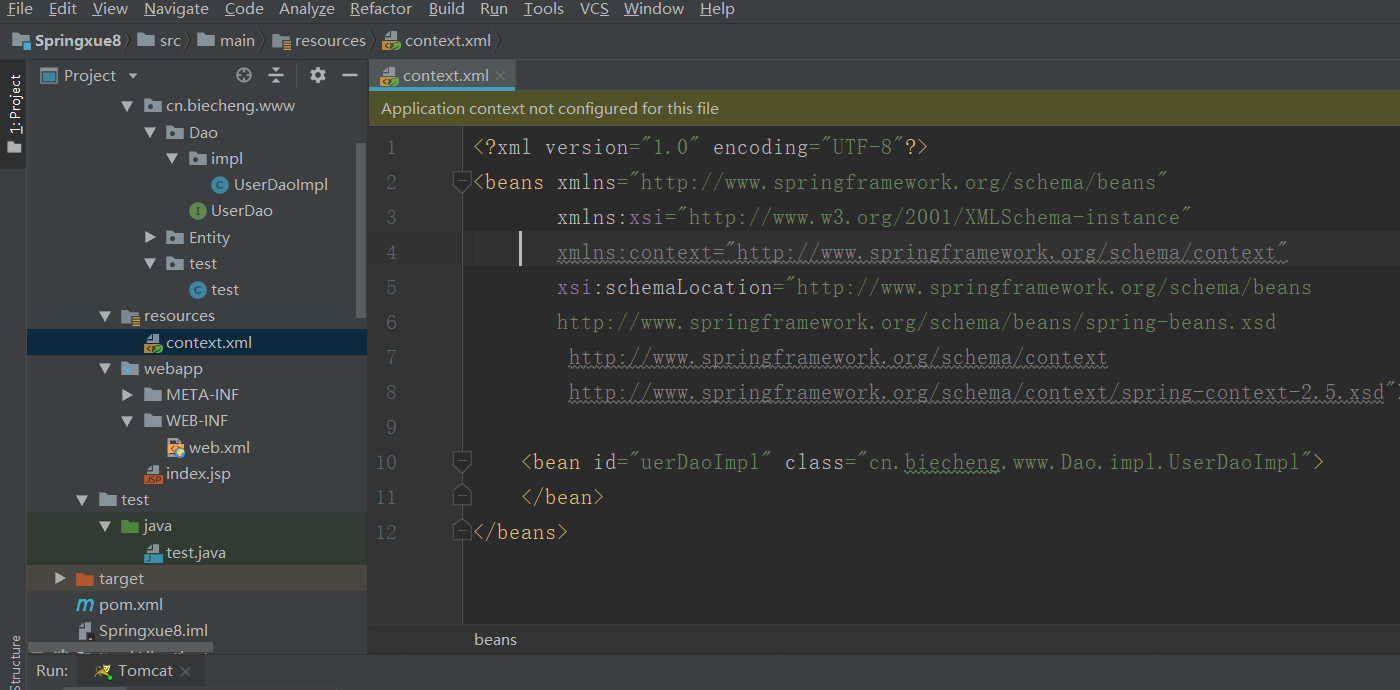Toggle the 1: Project side tool window button
The height and width of the screenshot is (690, 1400).
[x=14, y=115]
